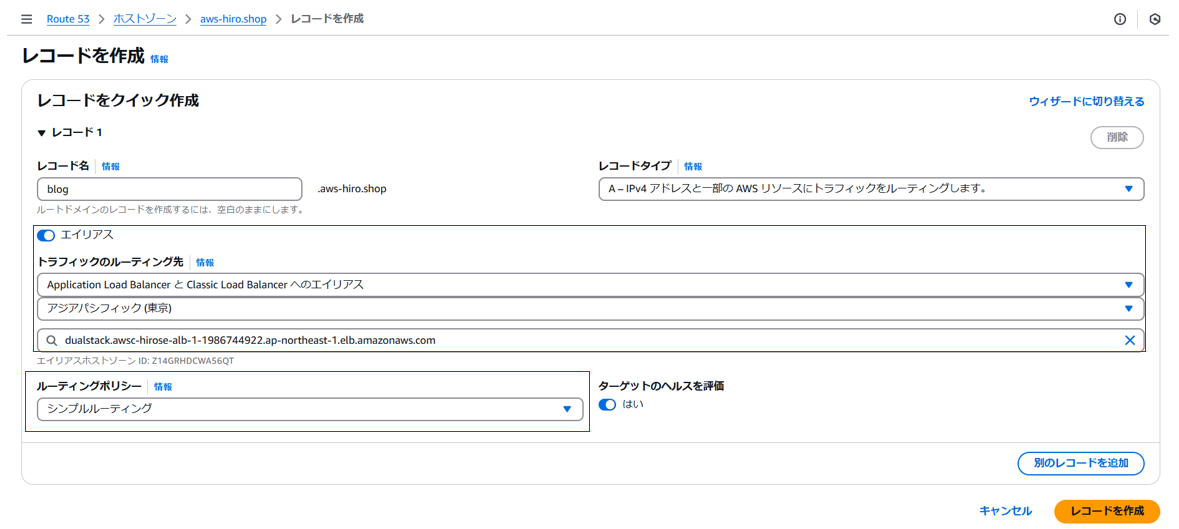
Task: Click the hexagon settings icon at top right
Action: tap(1156, 19)
